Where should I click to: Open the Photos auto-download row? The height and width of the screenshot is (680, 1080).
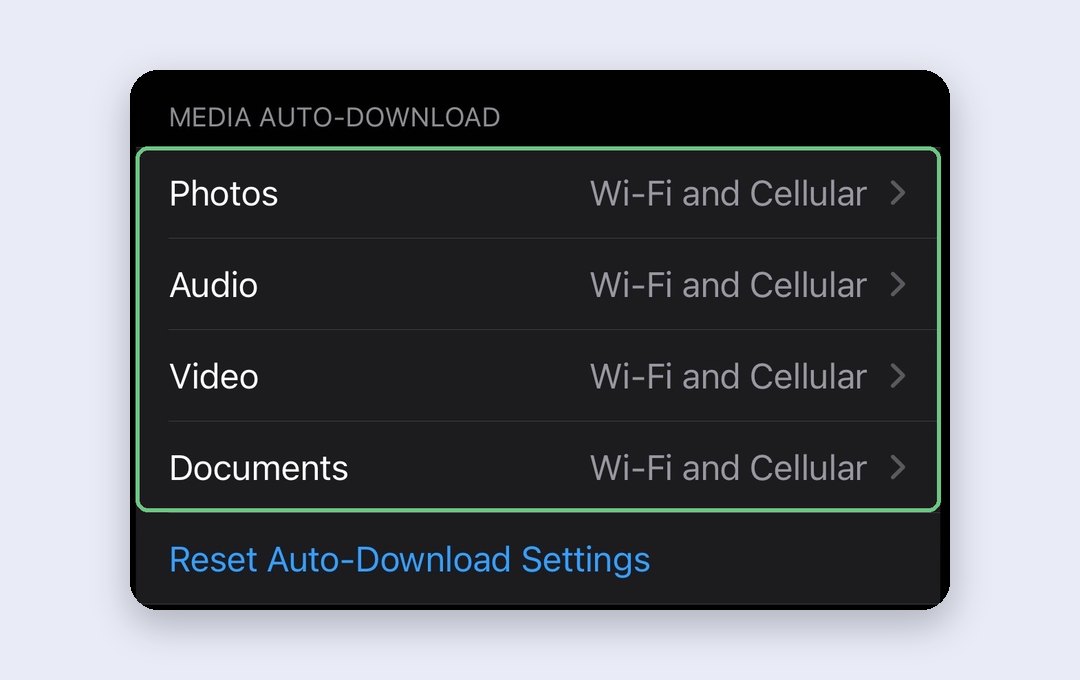(538, 194)
